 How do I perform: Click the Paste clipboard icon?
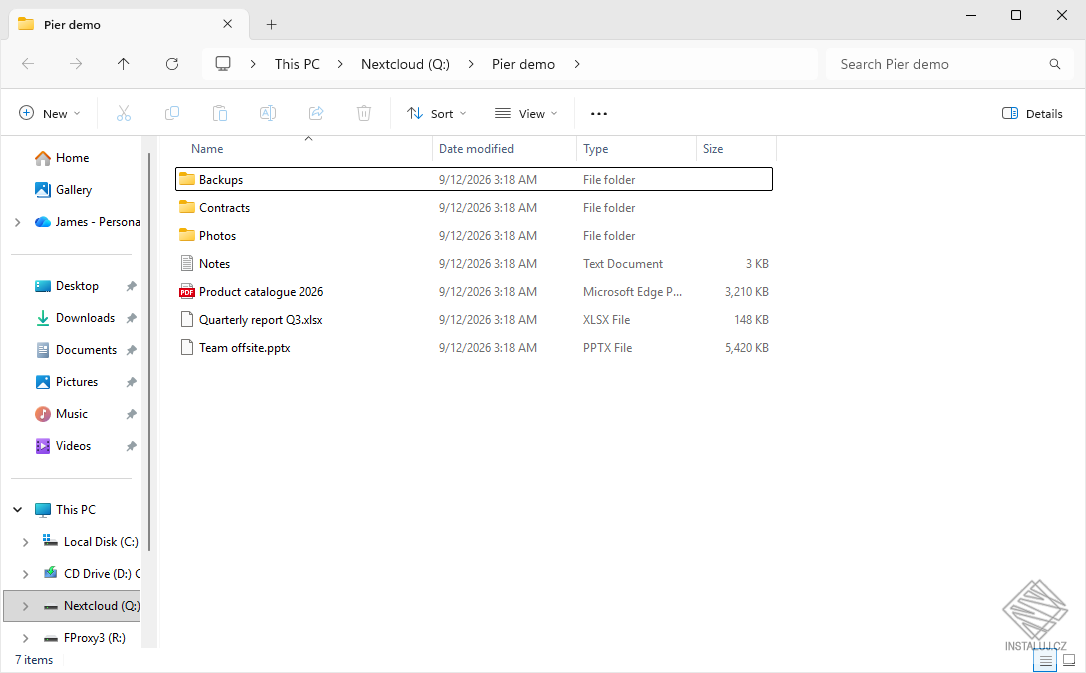click(x=220, y=114)
